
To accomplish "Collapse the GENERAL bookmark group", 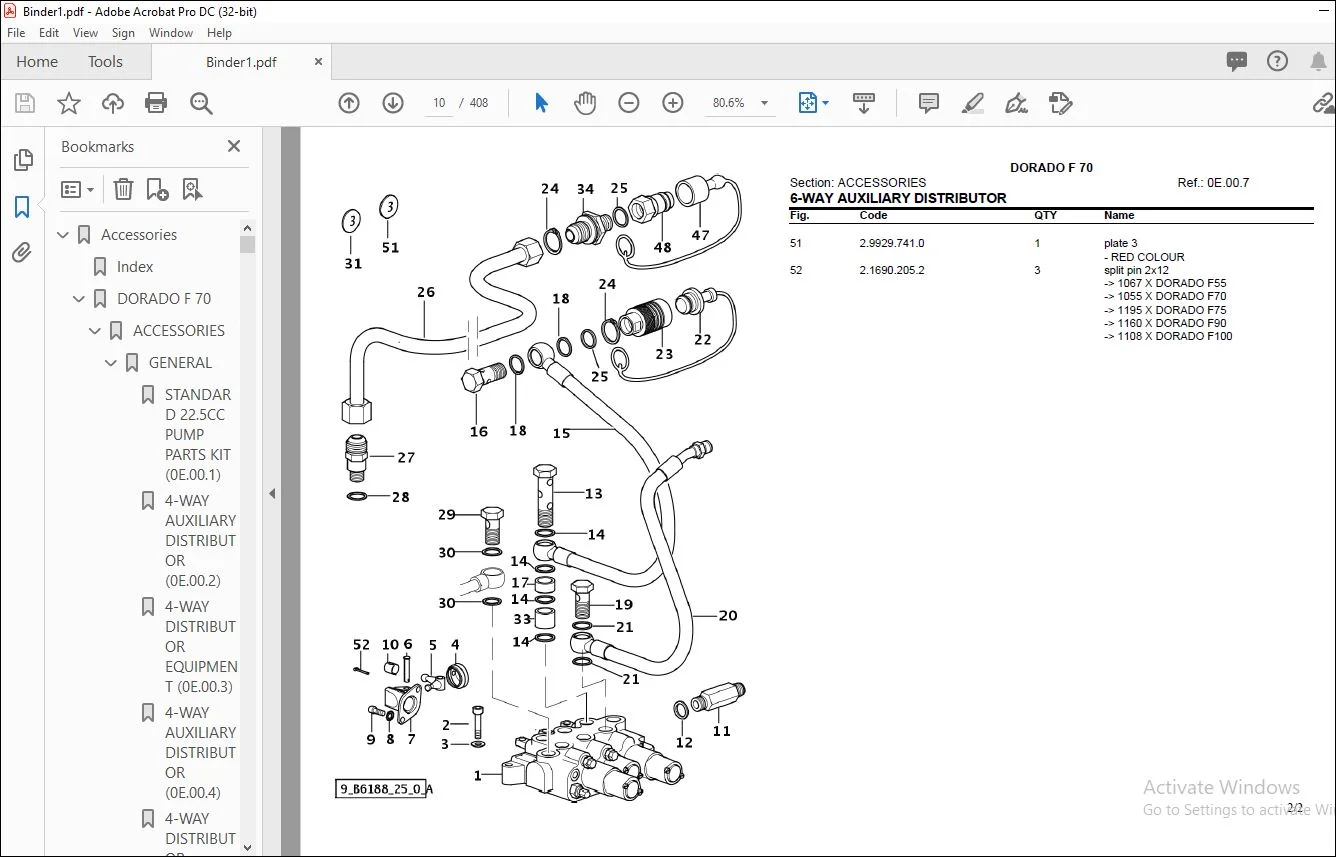I will (x=112, y=363).
